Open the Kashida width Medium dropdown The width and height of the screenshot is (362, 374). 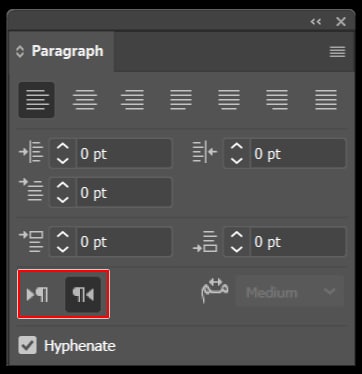290,292
